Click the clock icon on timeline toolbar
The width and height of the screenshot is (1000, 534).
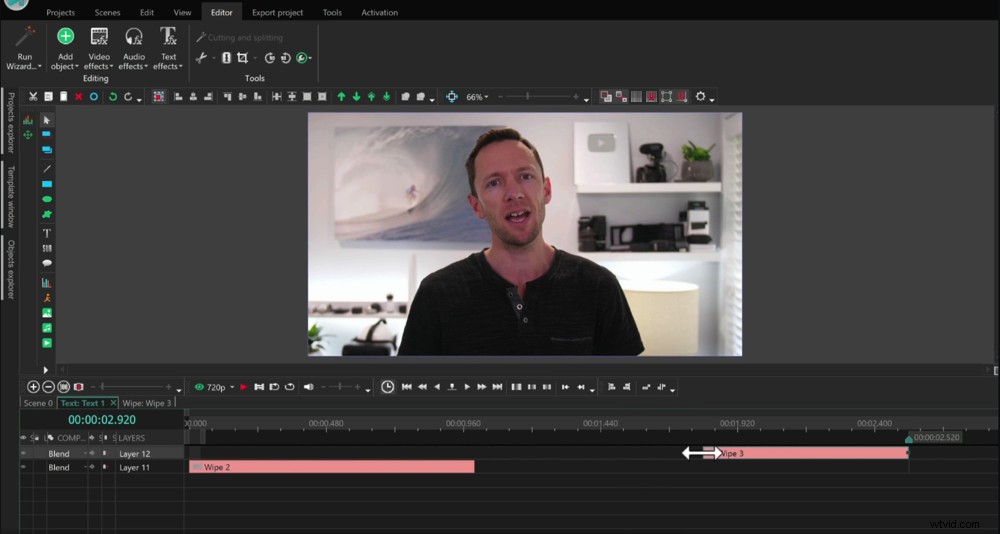pos(388,387)
